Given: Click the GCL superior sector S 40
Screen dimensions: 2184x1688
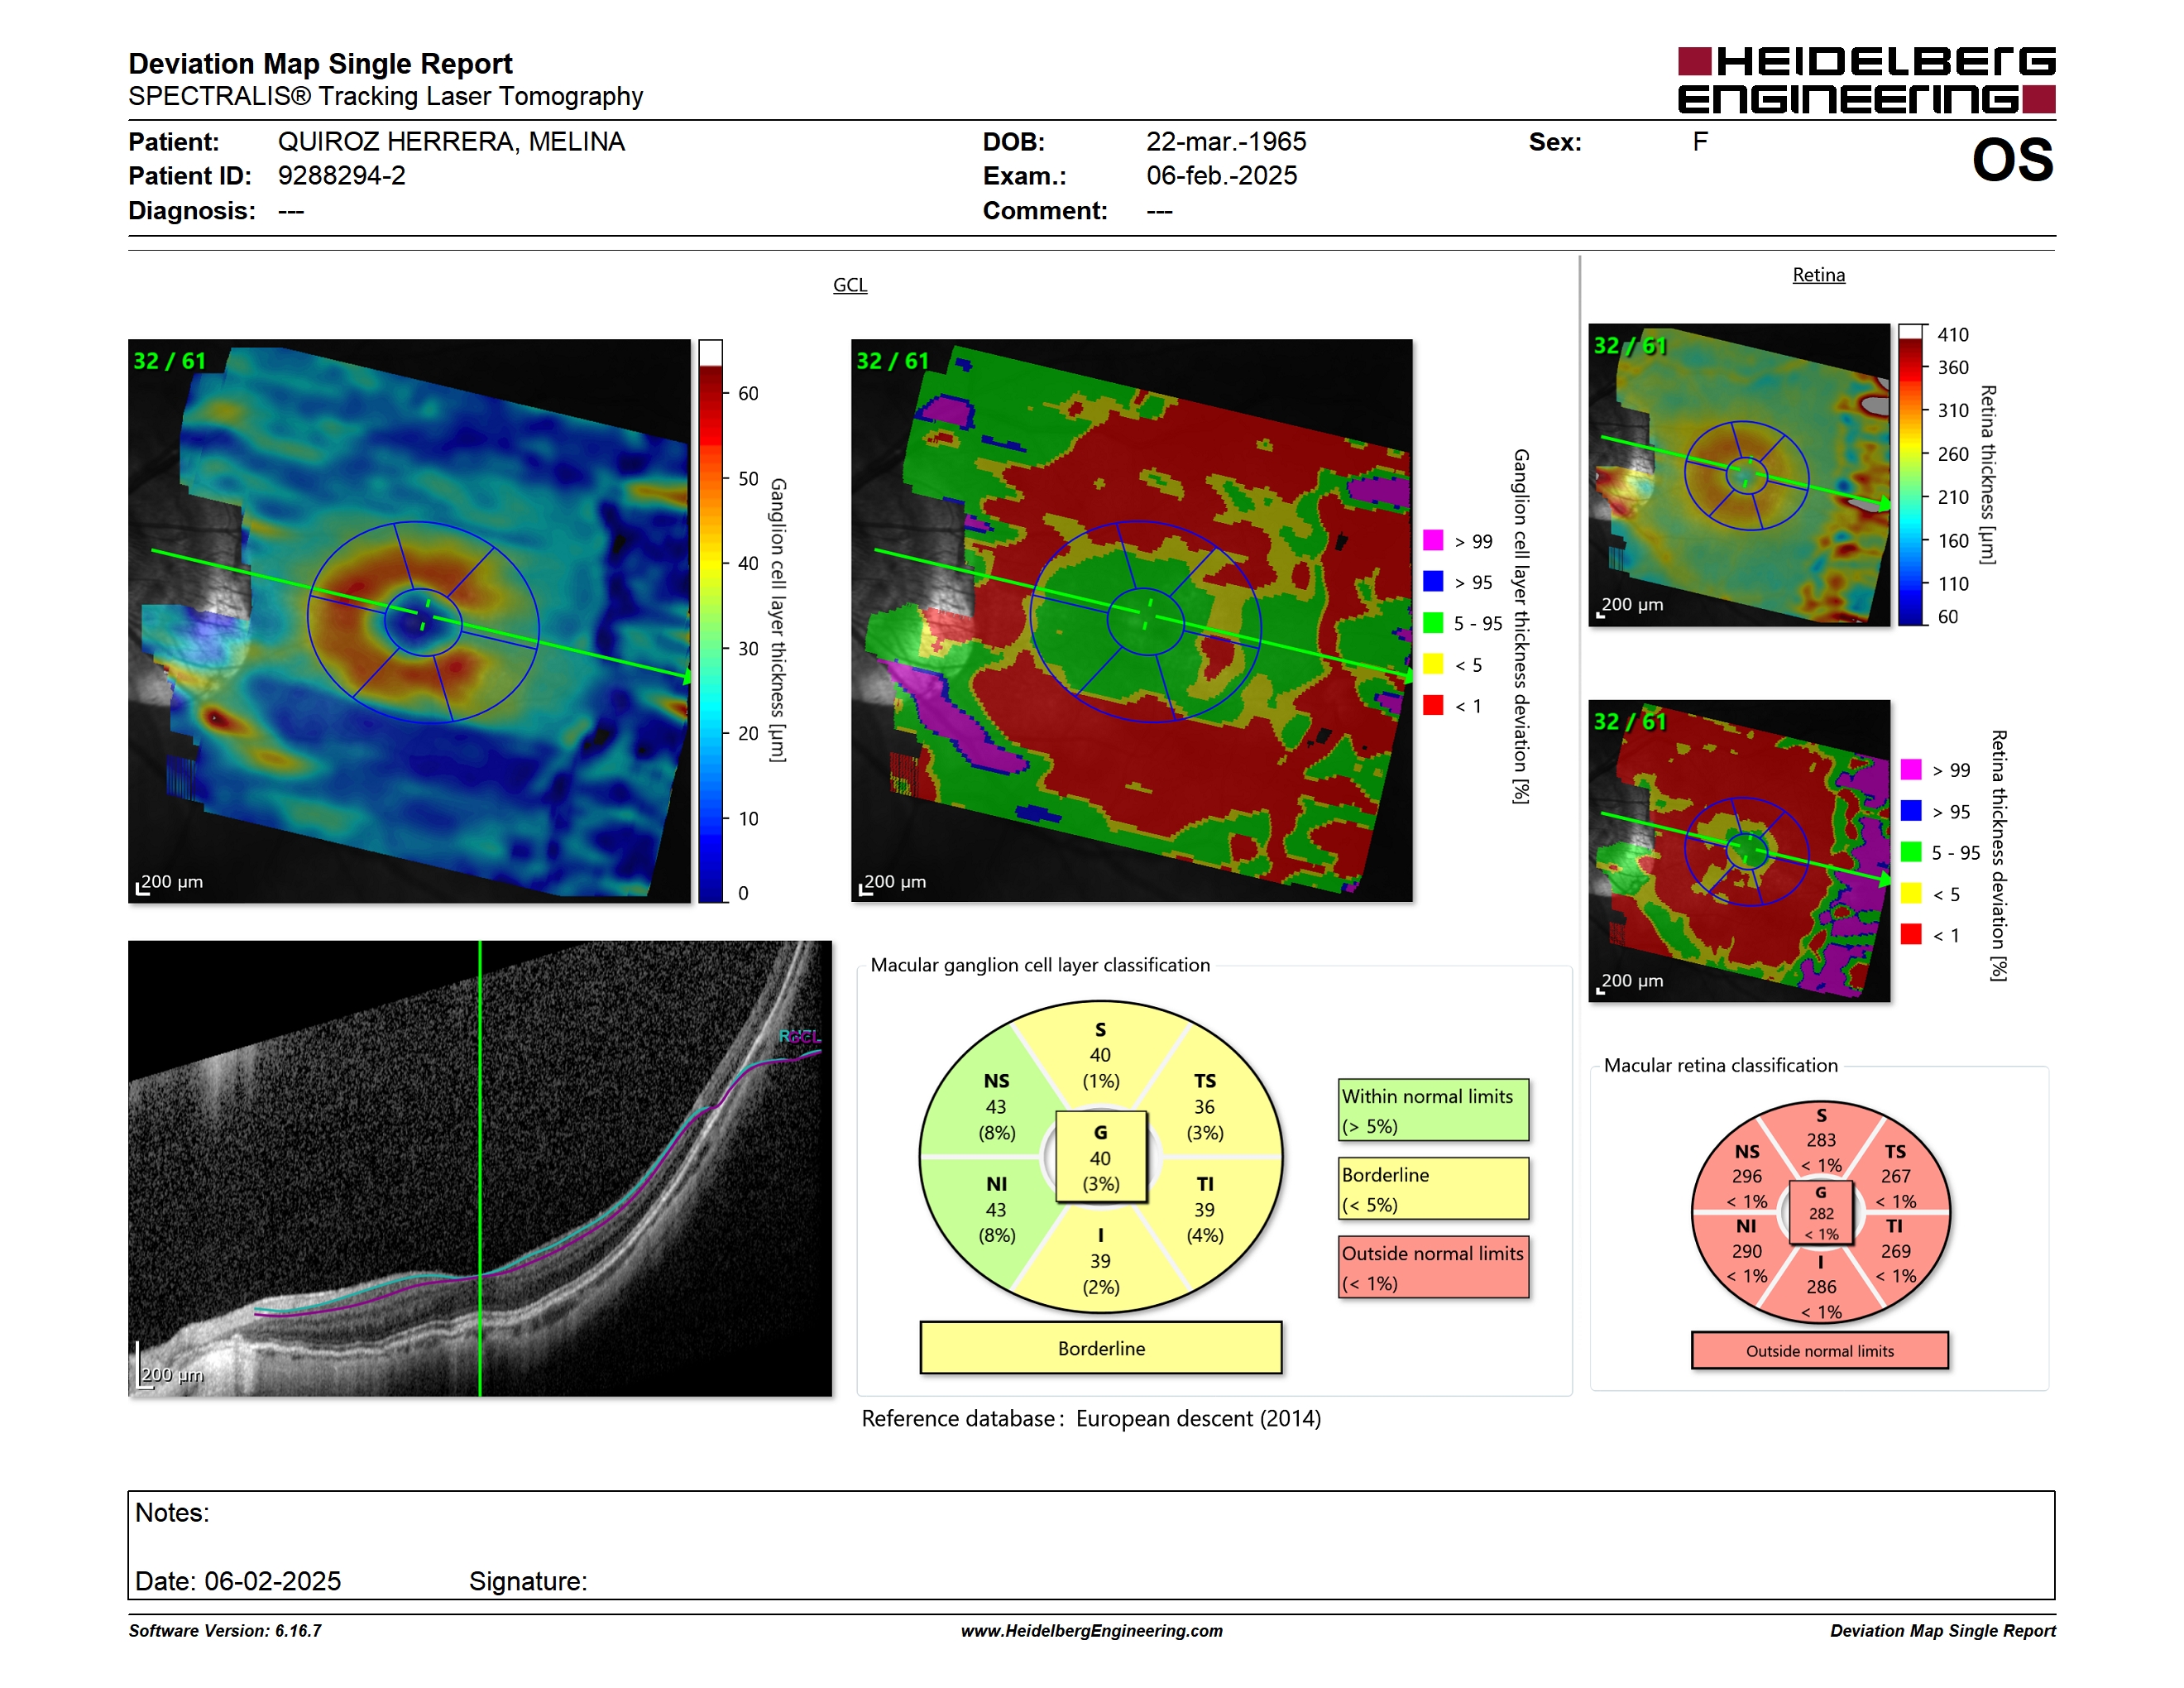Looking at the screenshot, I should (1100, 1055).
